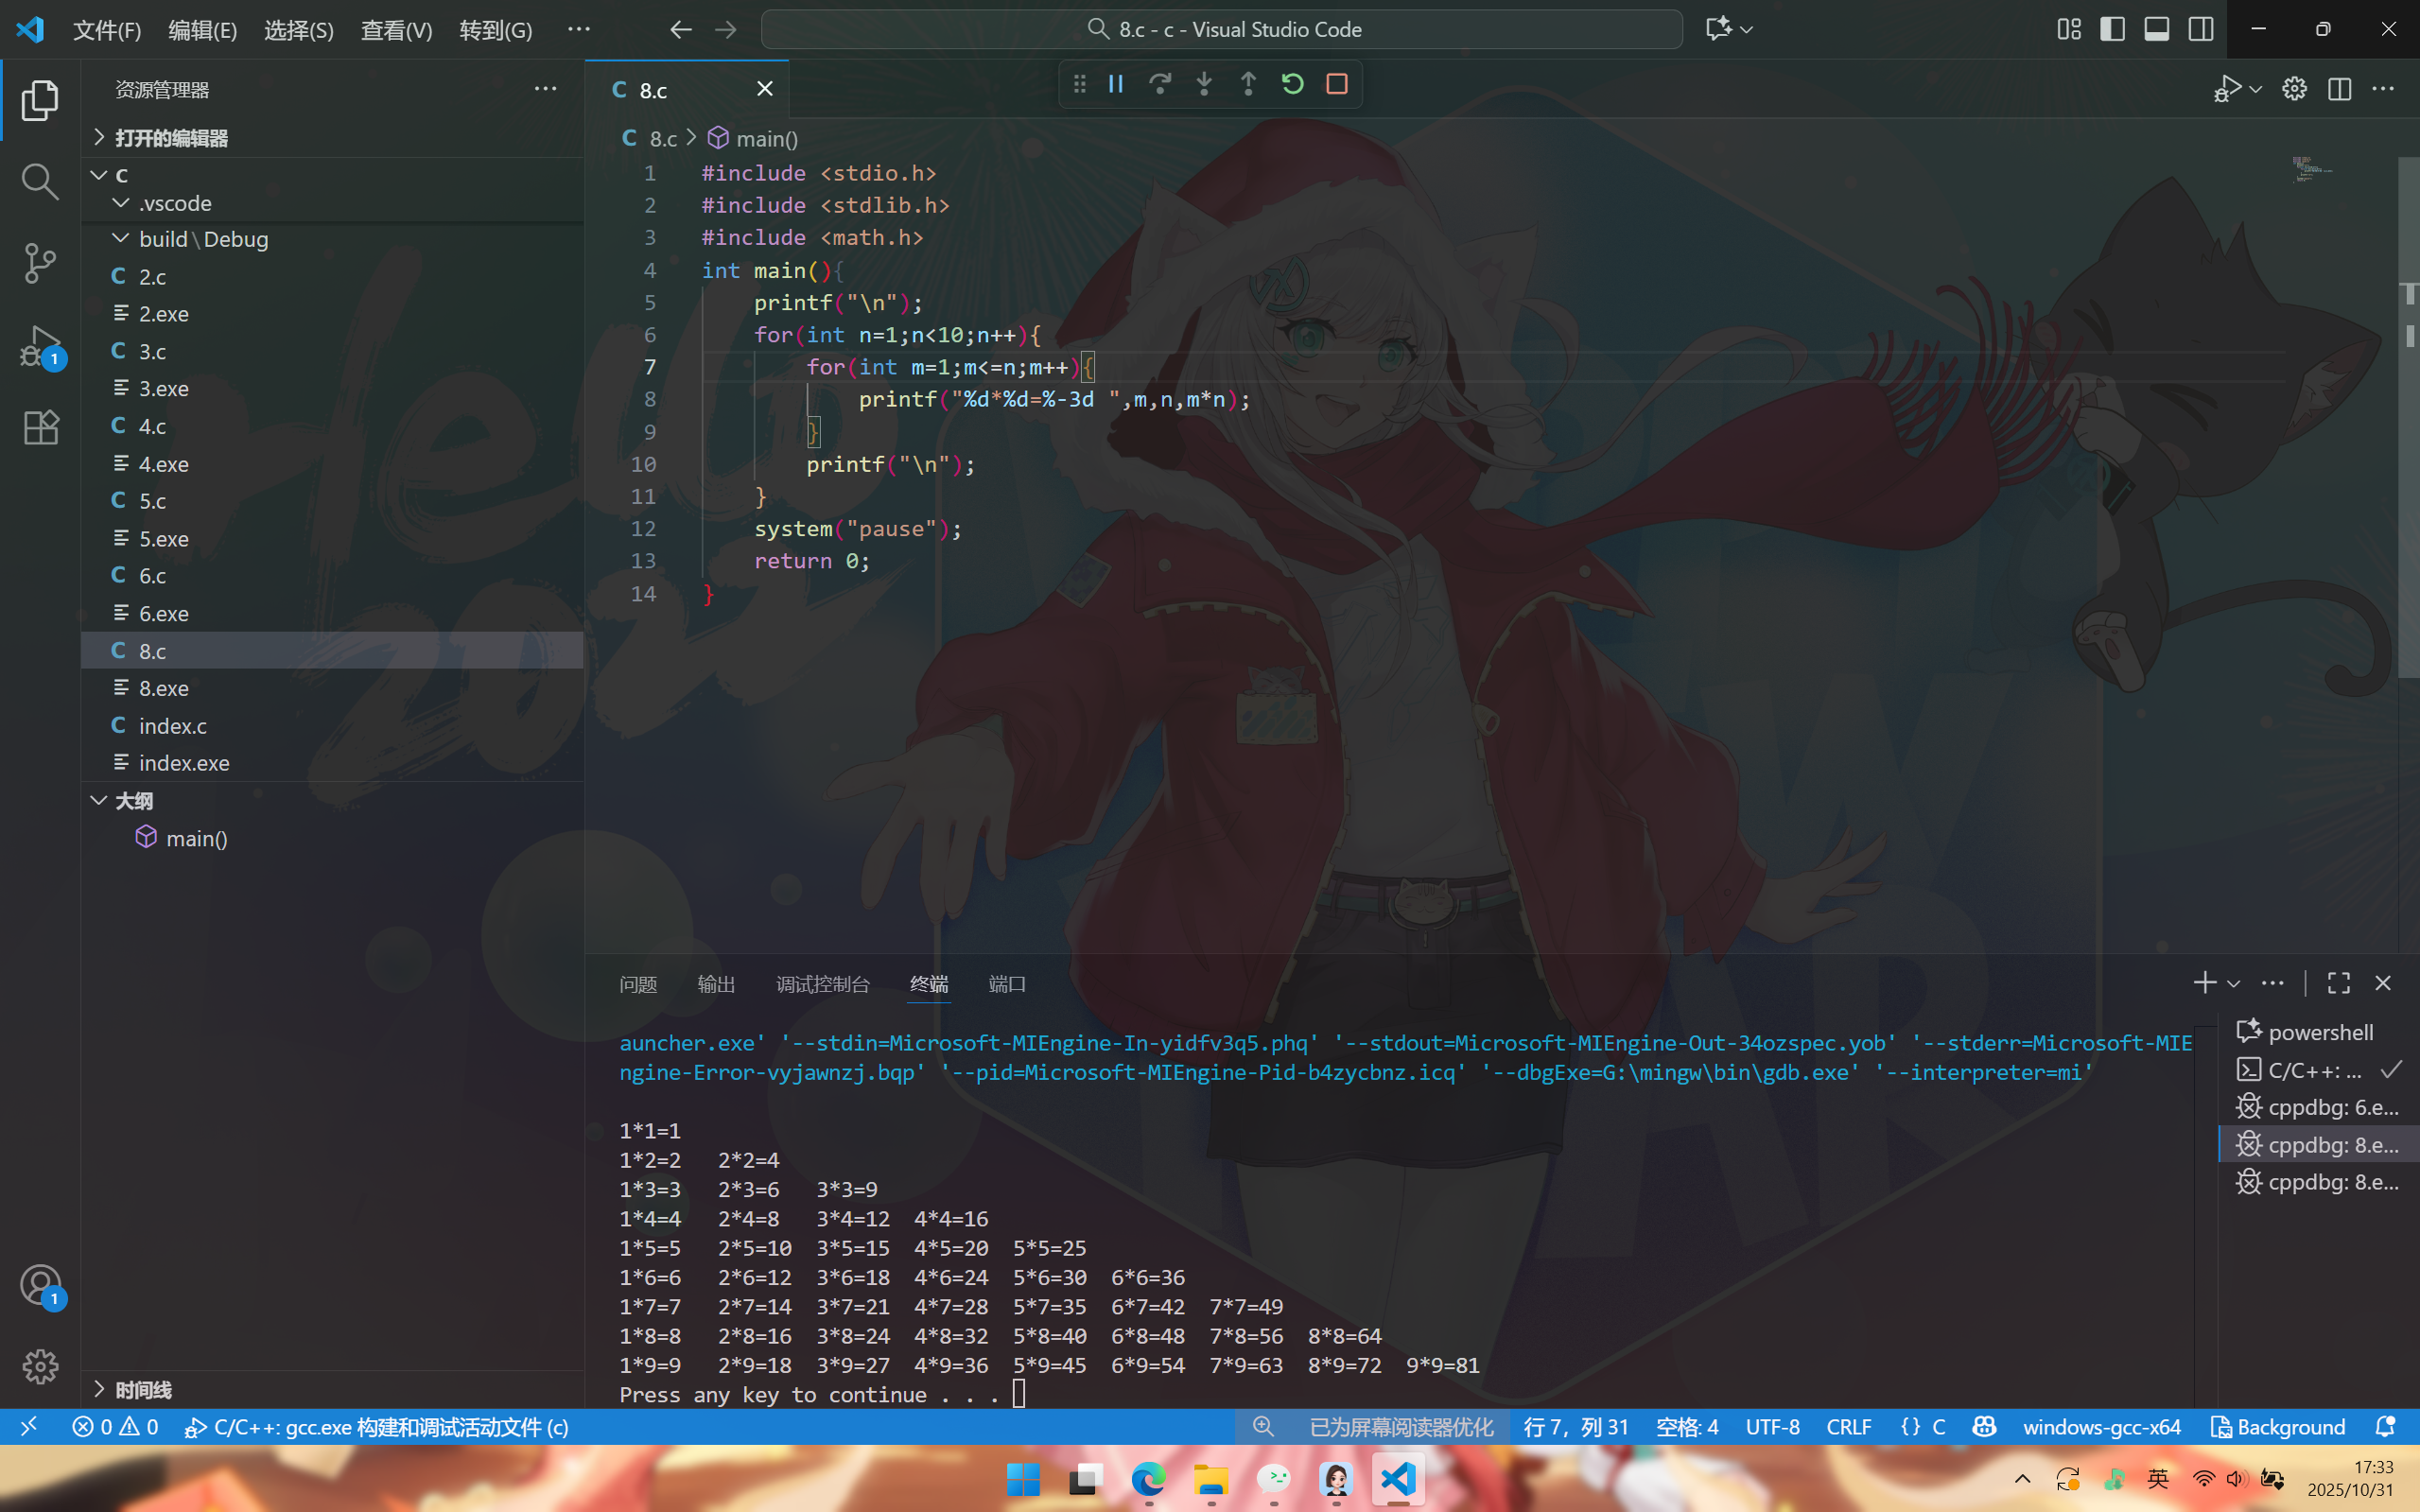Image resolution: width=2420 pixels, height=1512 pixels.
Task: Click CRLF line ending in status bar
Action: click(1848, 1427)
